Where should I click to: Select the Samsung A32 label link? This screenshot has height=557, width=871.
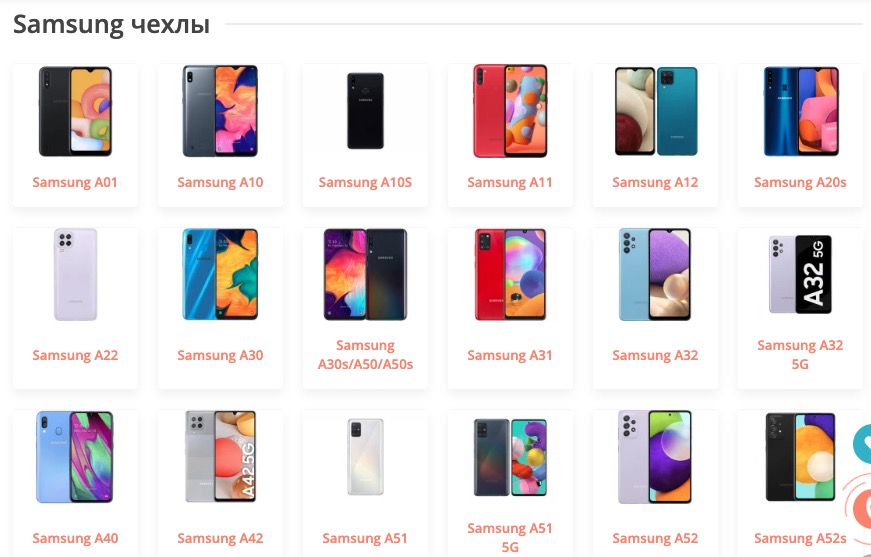tap(655, 355)
